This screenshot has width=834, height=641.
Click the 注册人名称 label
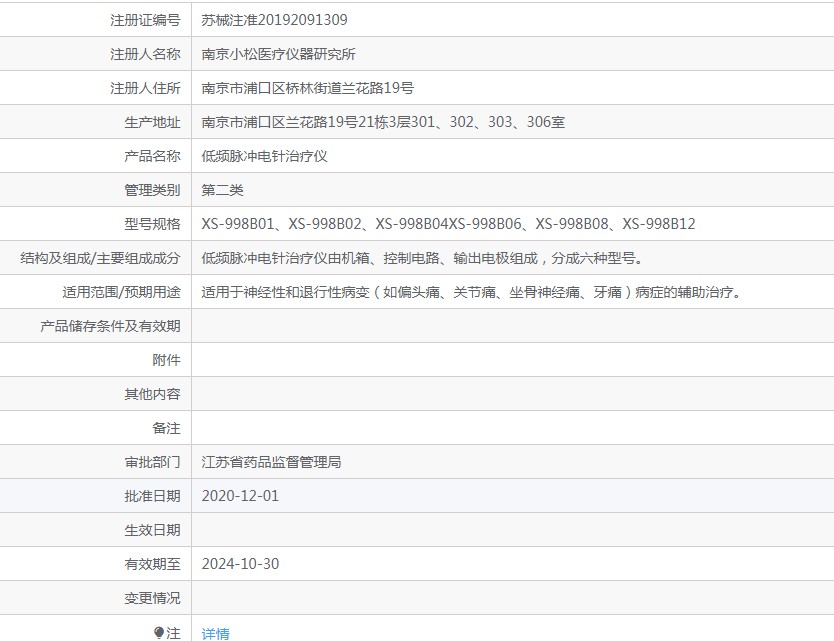coord(145,54)
